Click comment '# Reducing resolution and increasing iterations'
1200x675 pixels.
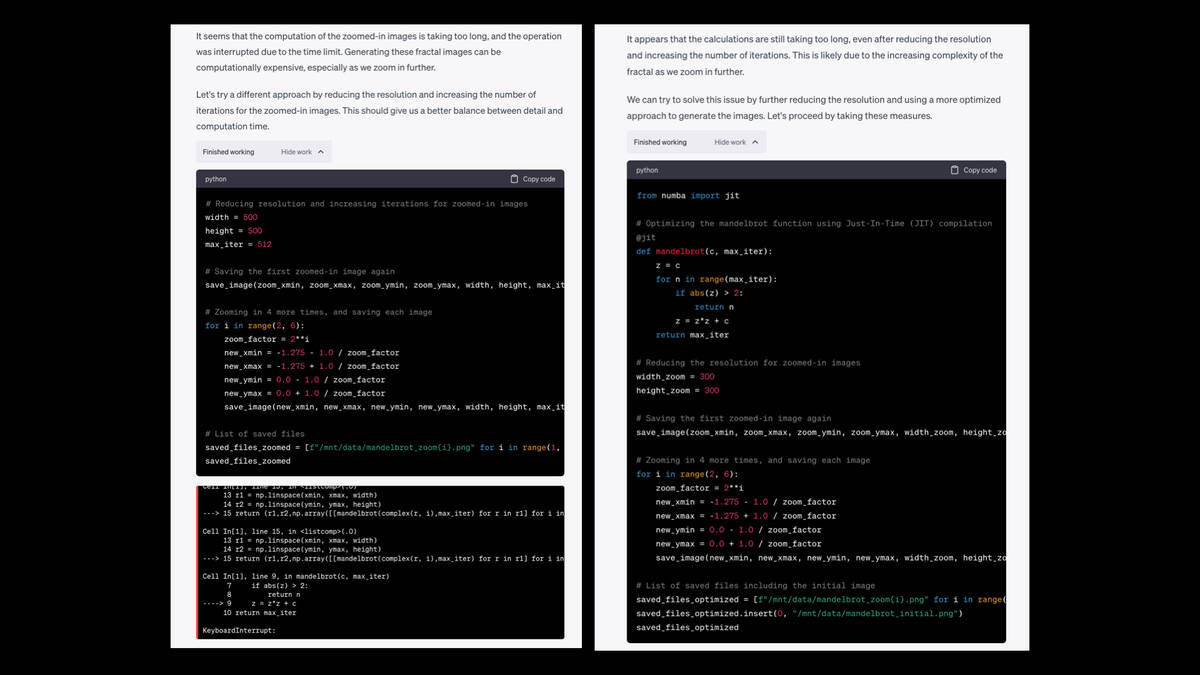point(366,204)
